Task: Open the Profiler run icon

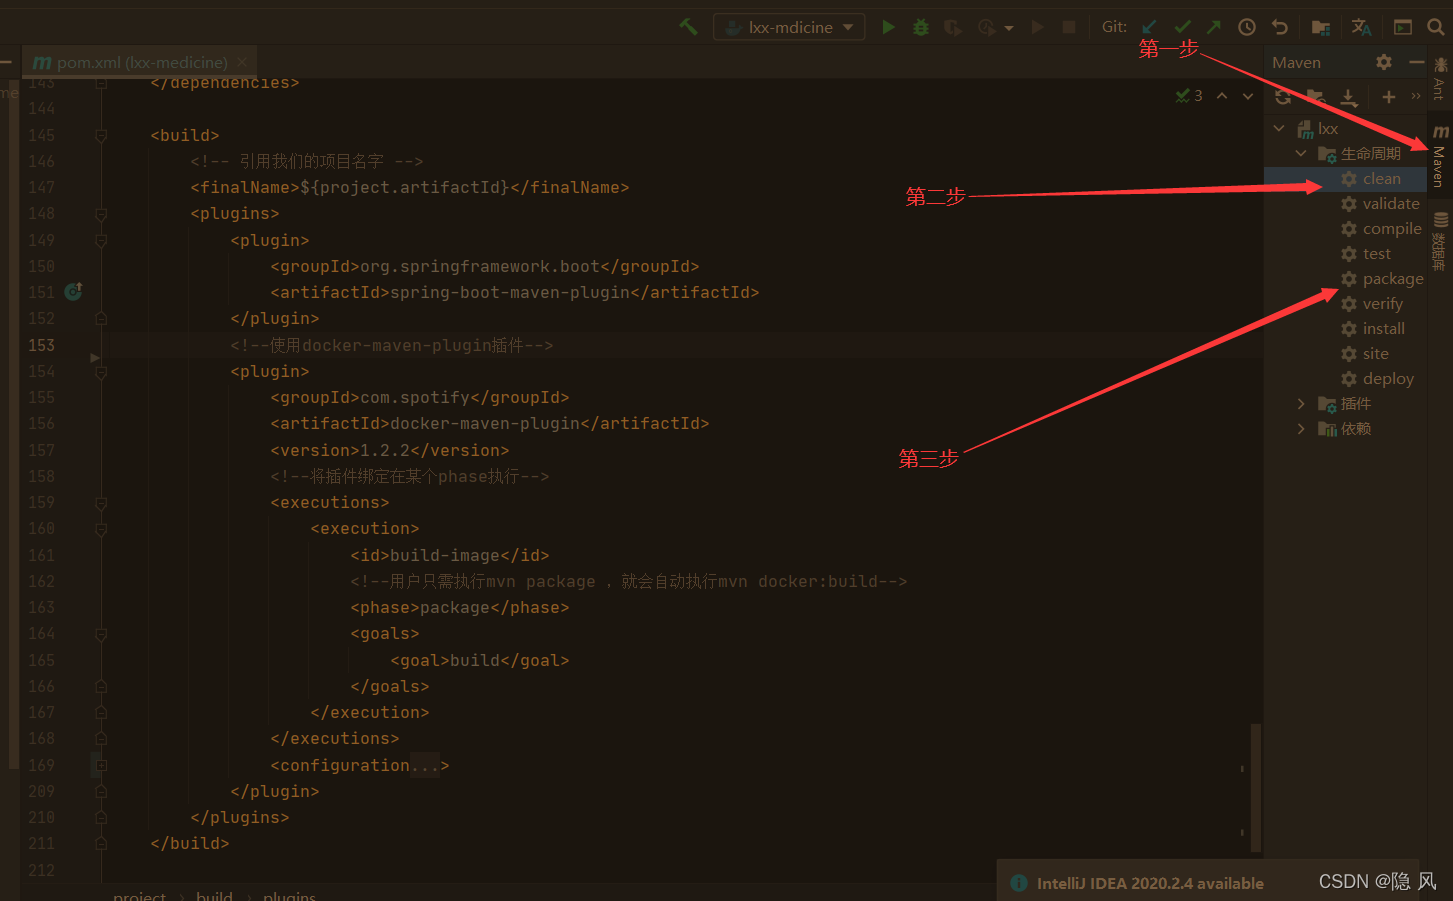Action: [x=987, y=27]
